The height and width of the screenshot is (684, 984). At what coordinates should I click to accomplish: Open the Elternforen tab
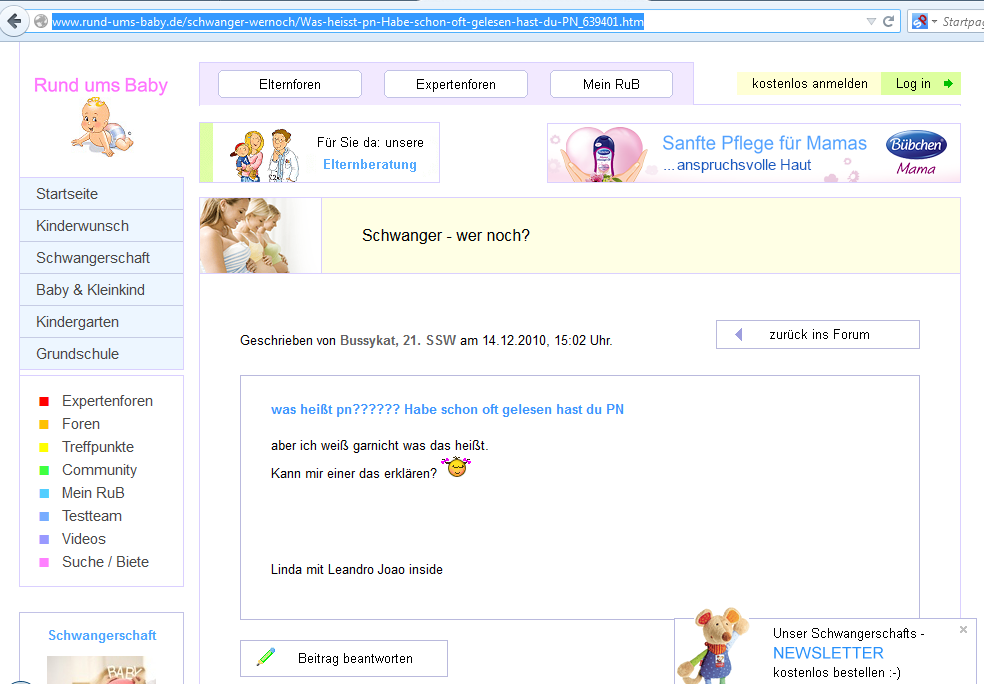pos(289,84)
